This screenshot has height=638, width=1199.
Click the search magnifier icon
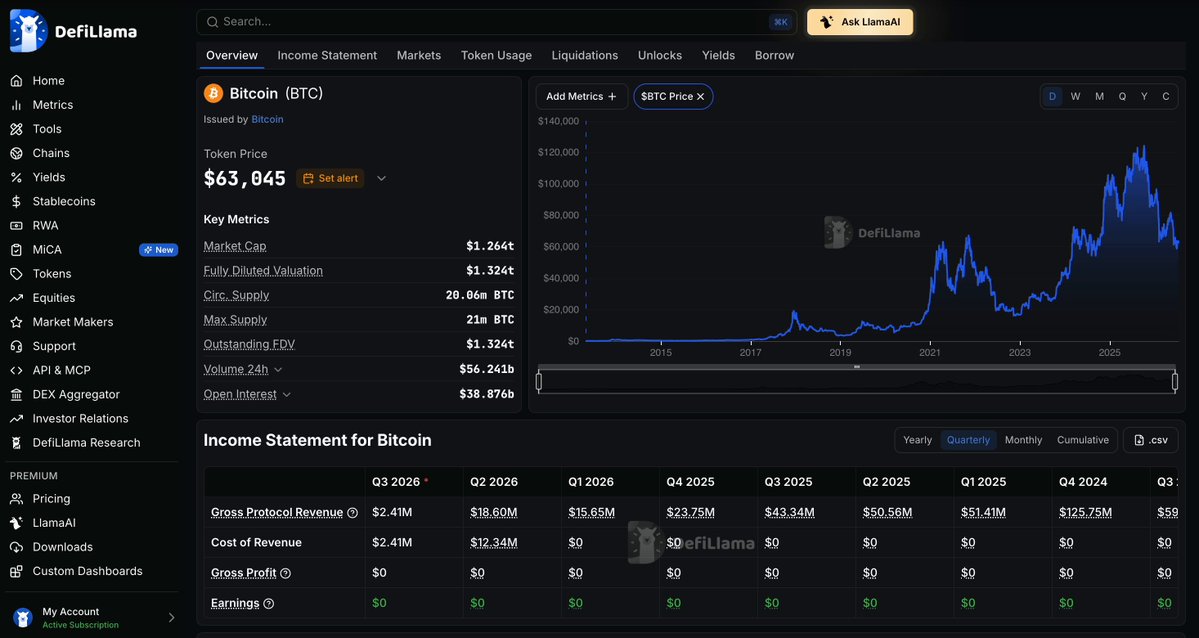[213, 22]
